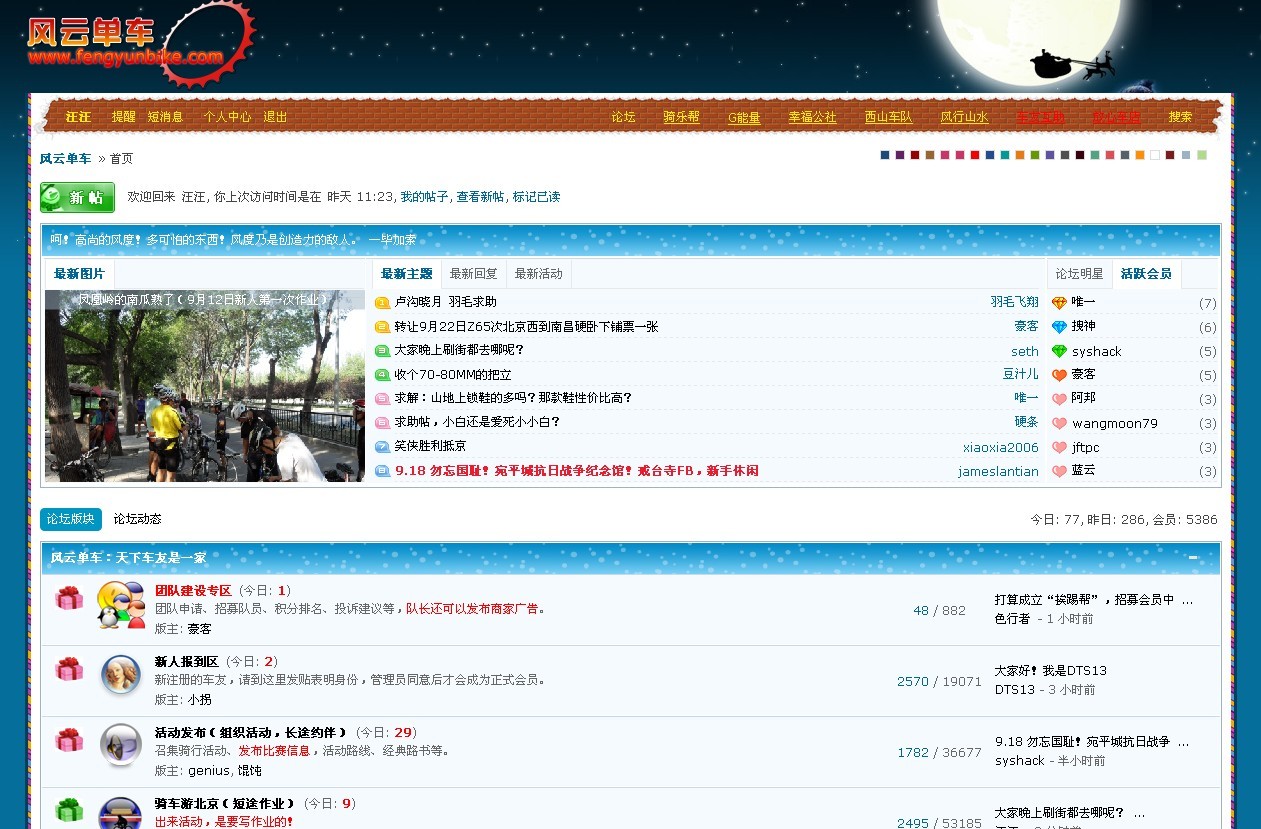Click the orange diamond icon next to 唯一

pyautogui.click(x=1059, y=303)
